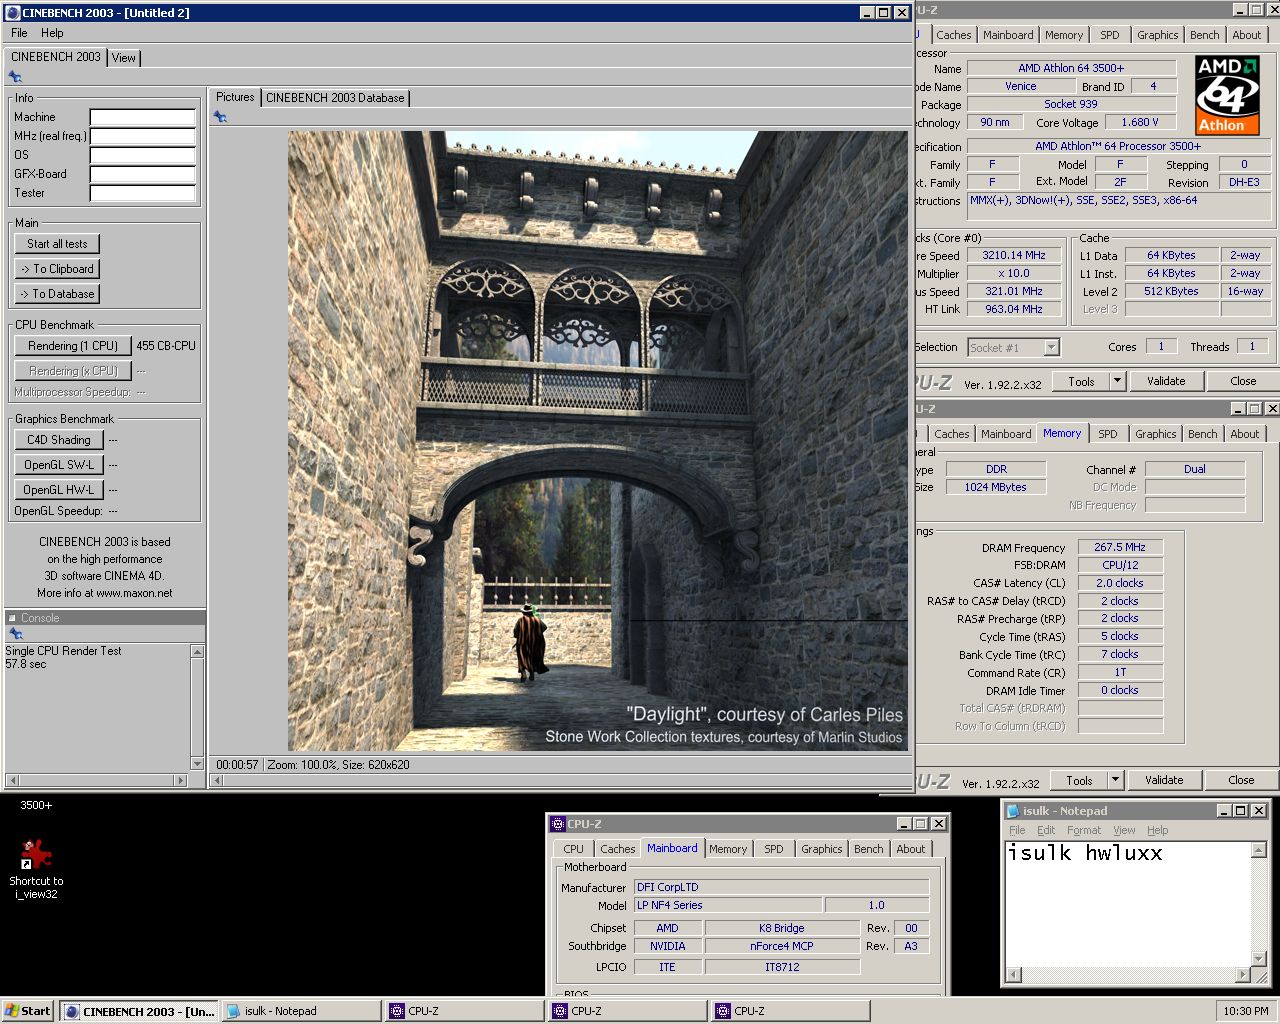This screenshot has width=1280, height=1024.
Task: Click the Tester input field
Action: (x=142, y=193)
